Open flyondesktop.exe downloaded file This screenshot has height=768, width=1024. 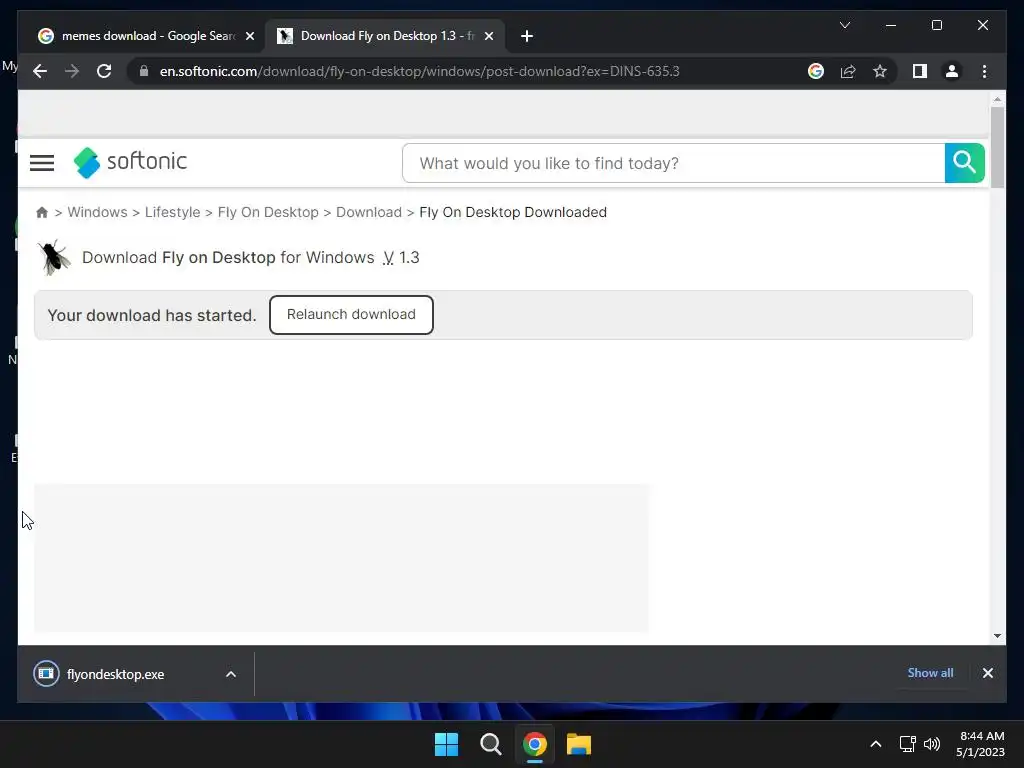click(116, 674)
